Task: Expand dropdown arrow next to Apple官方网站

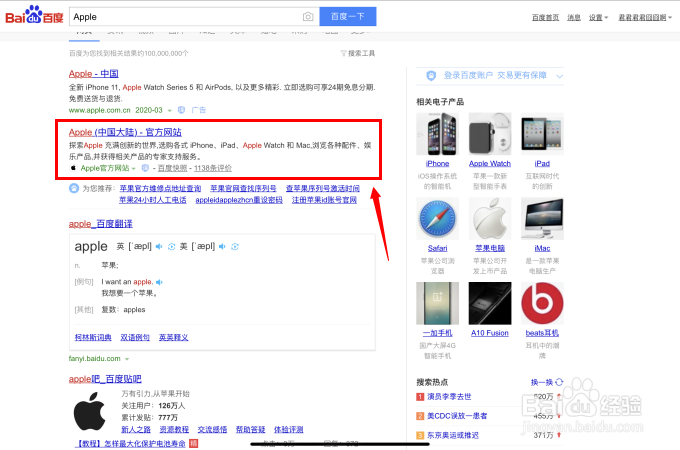Action: pos(134,169)
